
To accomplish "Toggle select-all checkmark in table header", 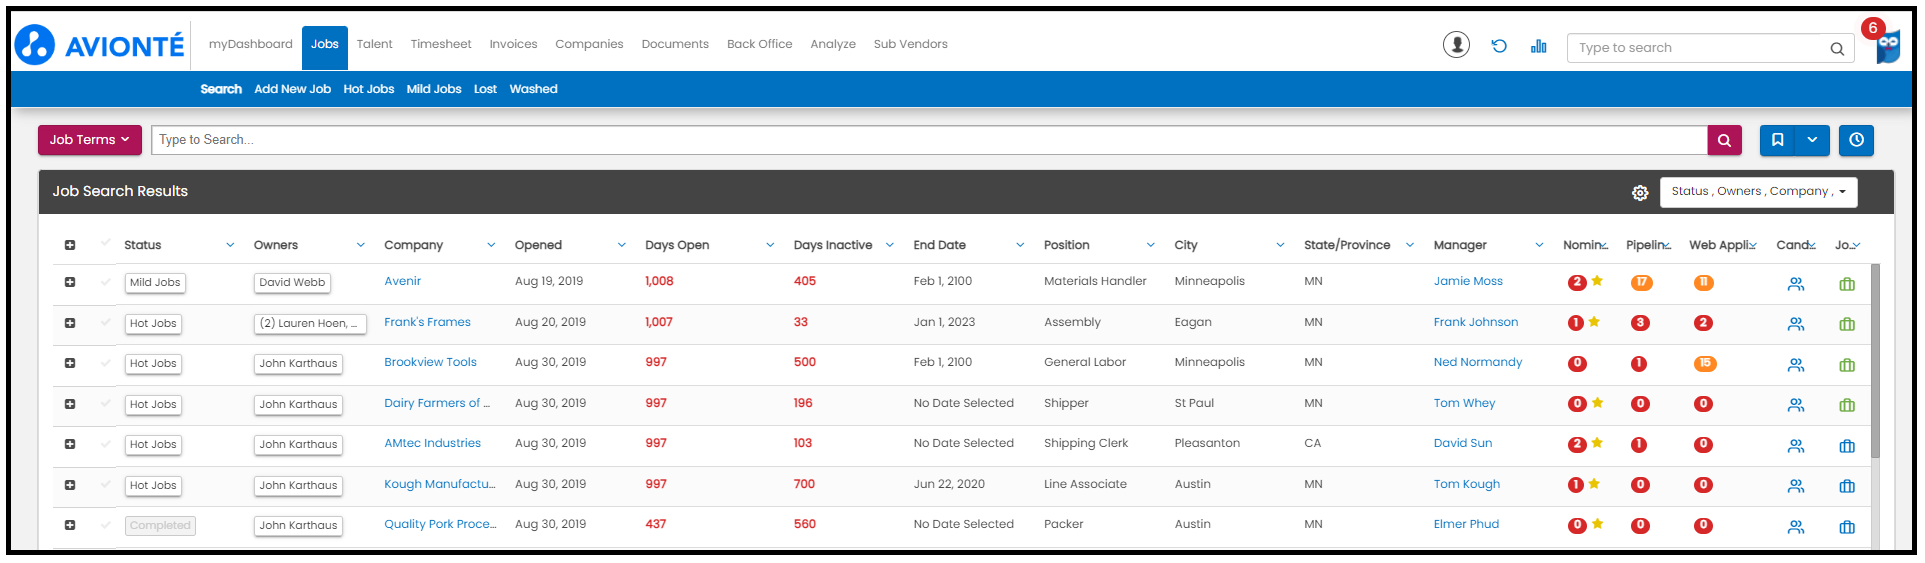I will click(105, 243).
